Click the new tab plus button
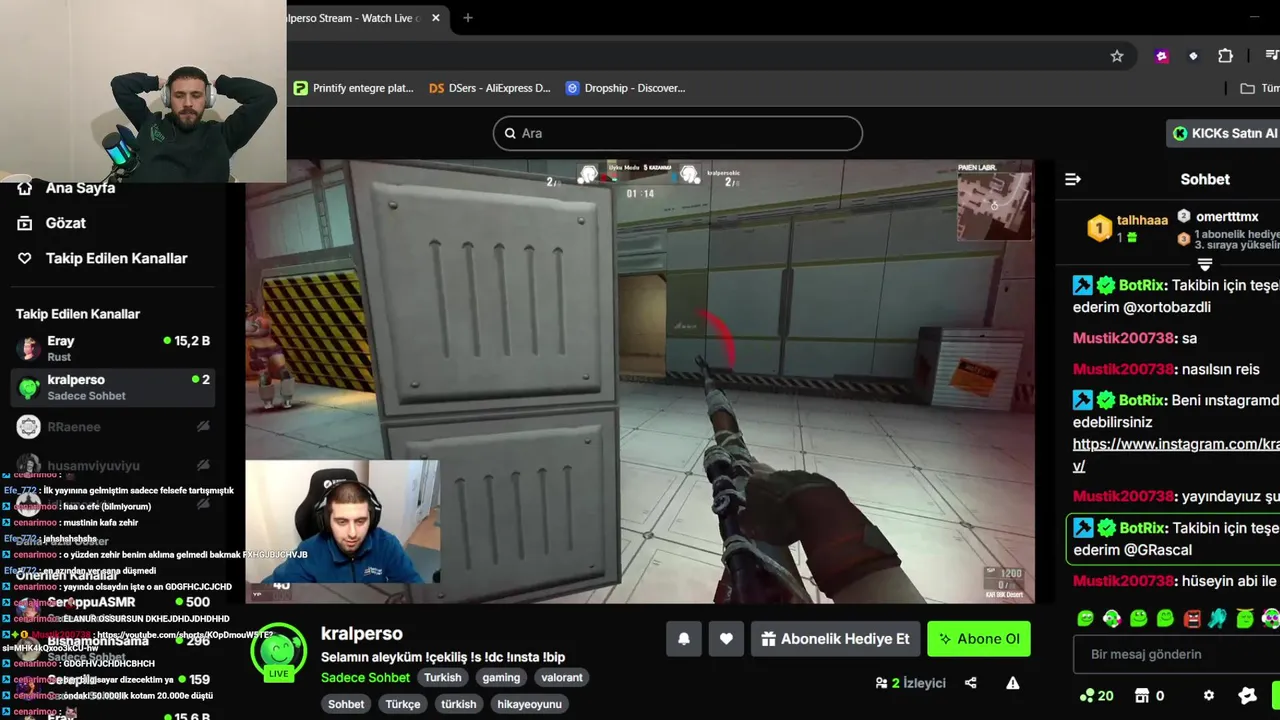 [467, 17]
